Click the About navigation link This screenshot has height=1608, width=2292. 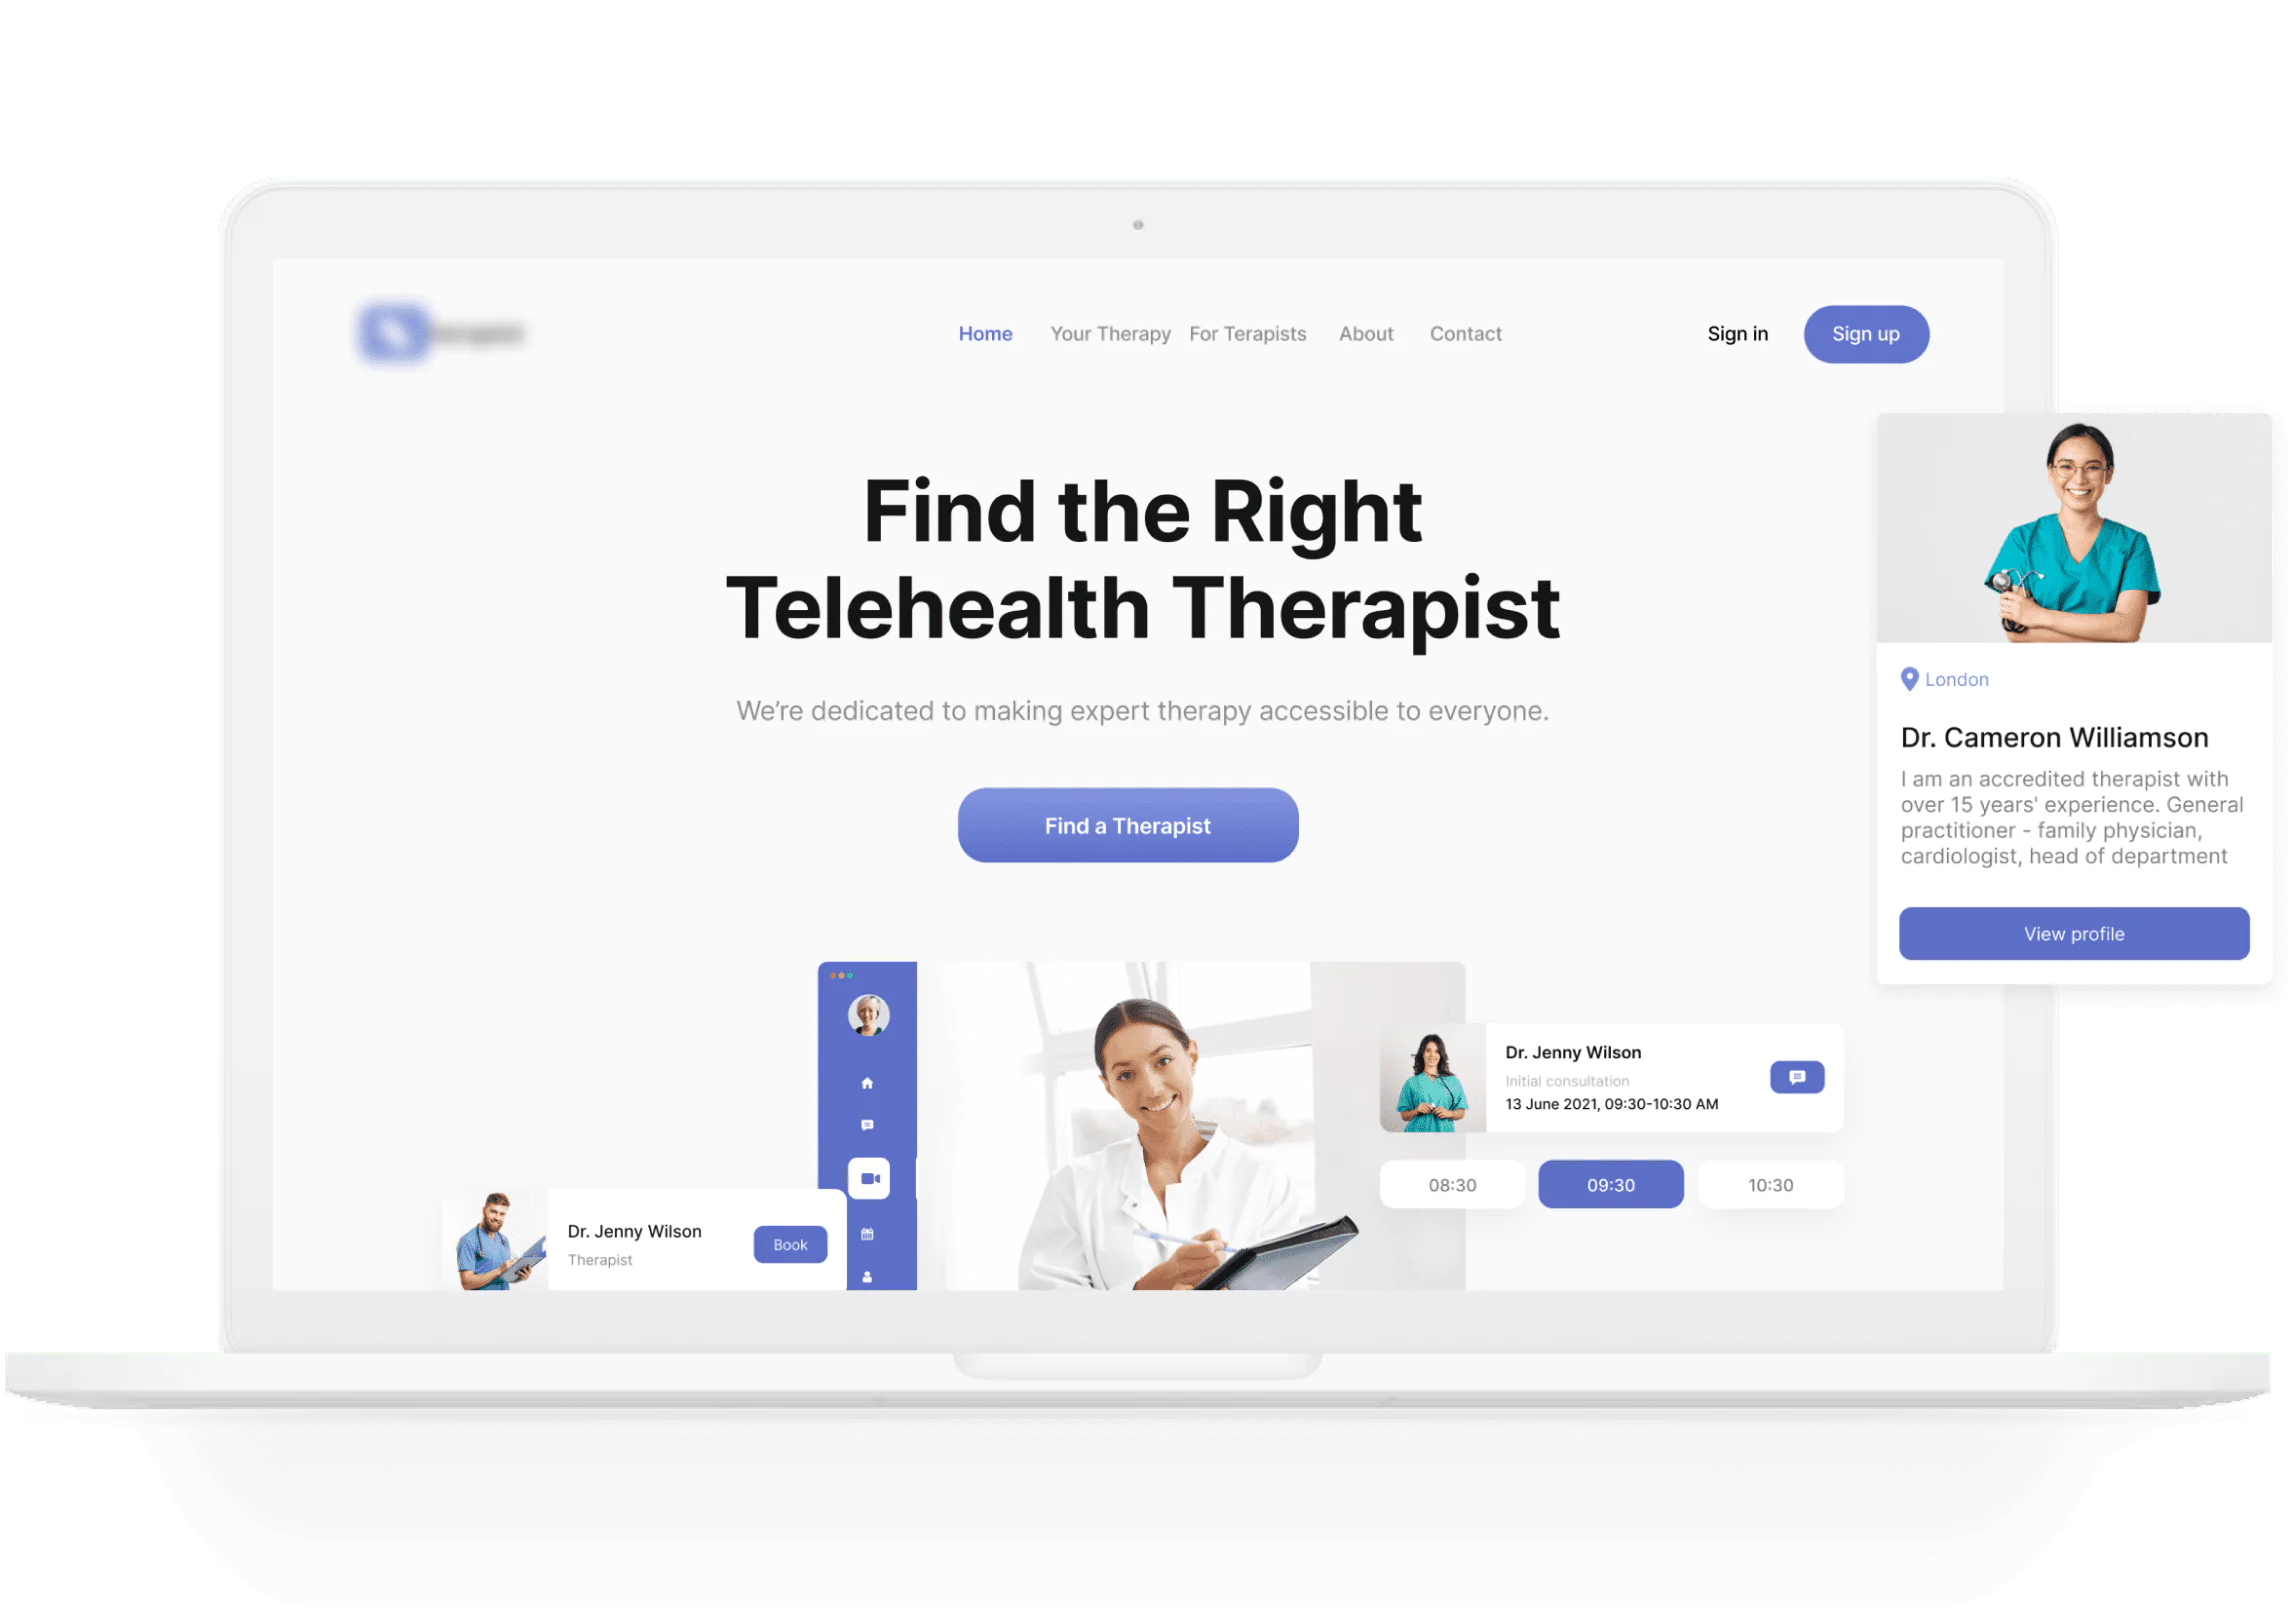point(1365,334)
